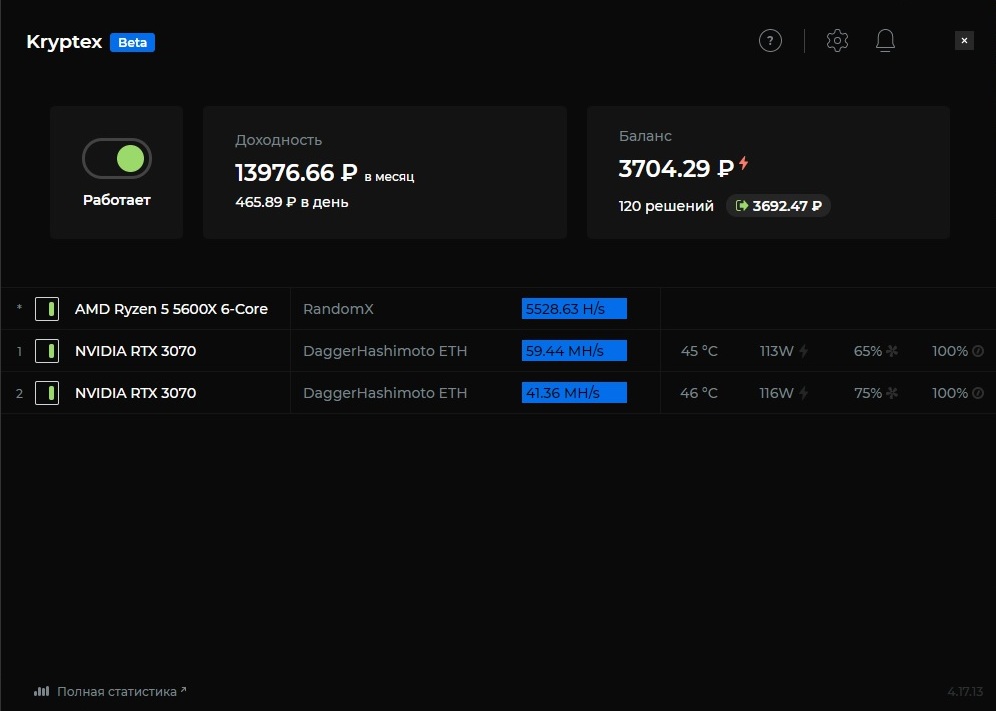
Task: Click the fan icon next to 65%
Action: [892, 351]
